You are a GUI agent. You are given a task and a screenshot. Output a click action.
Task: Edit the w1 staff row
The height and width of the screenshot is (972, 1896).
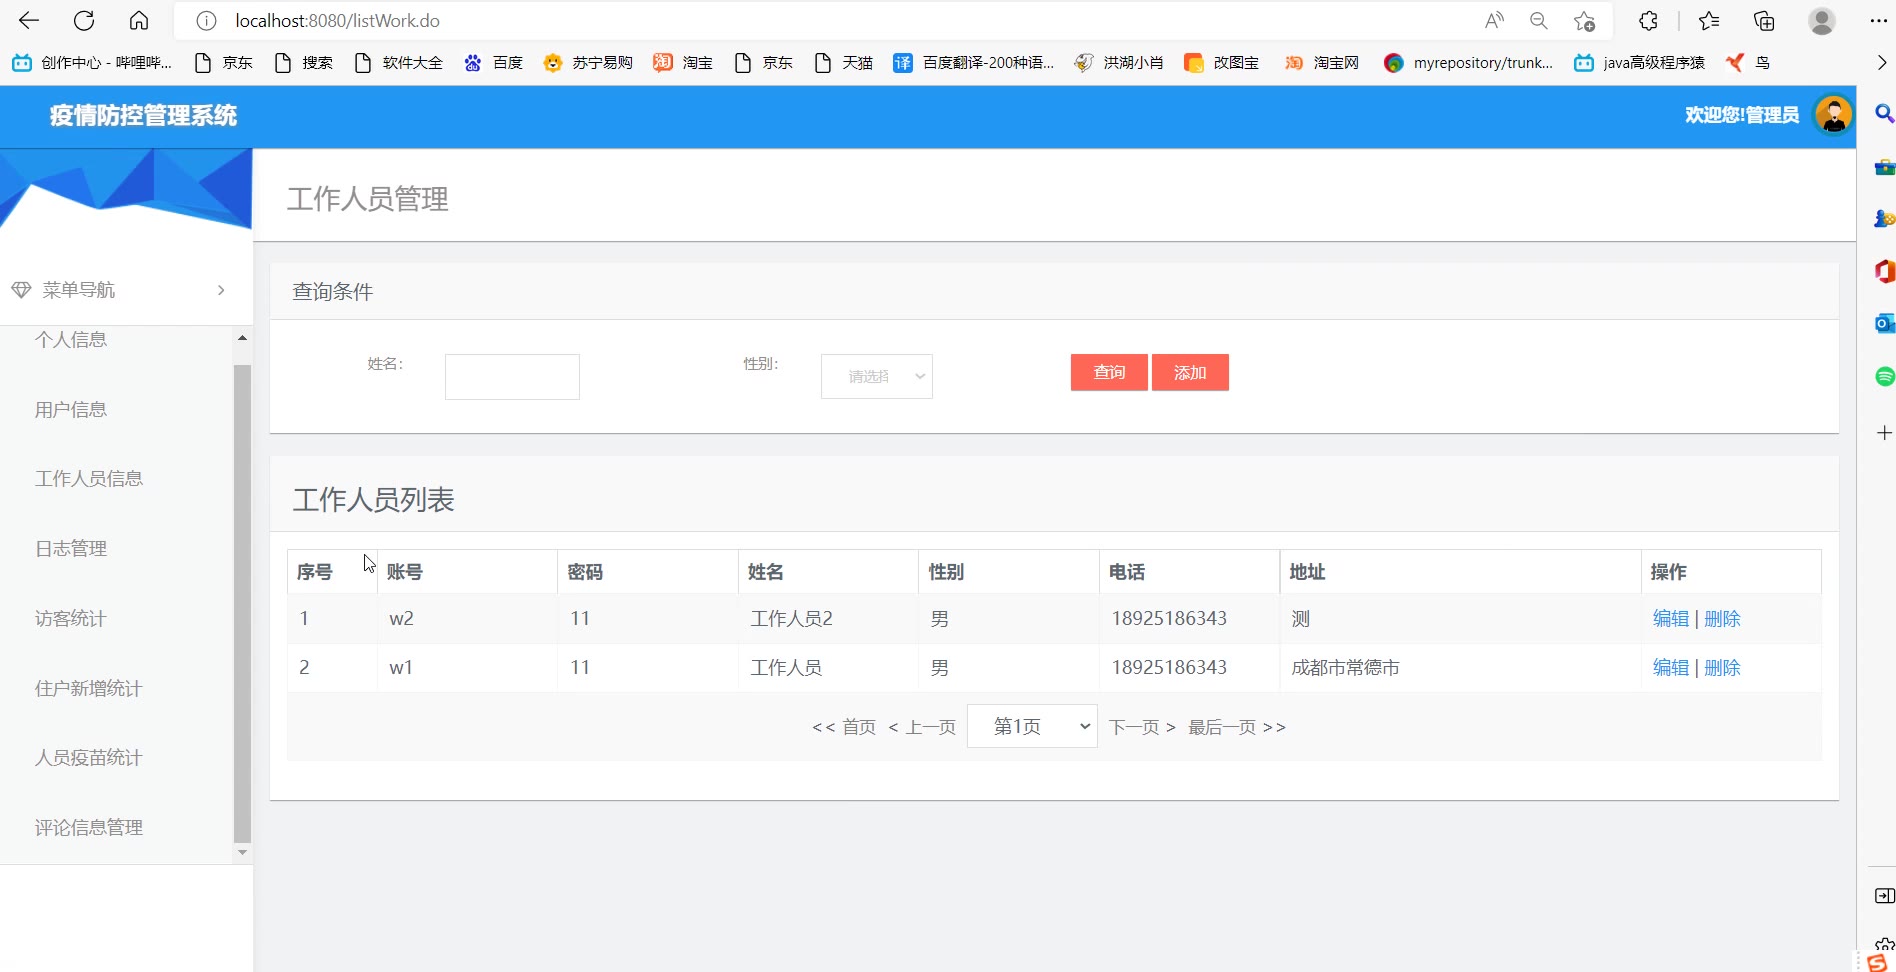[1671, 668]
